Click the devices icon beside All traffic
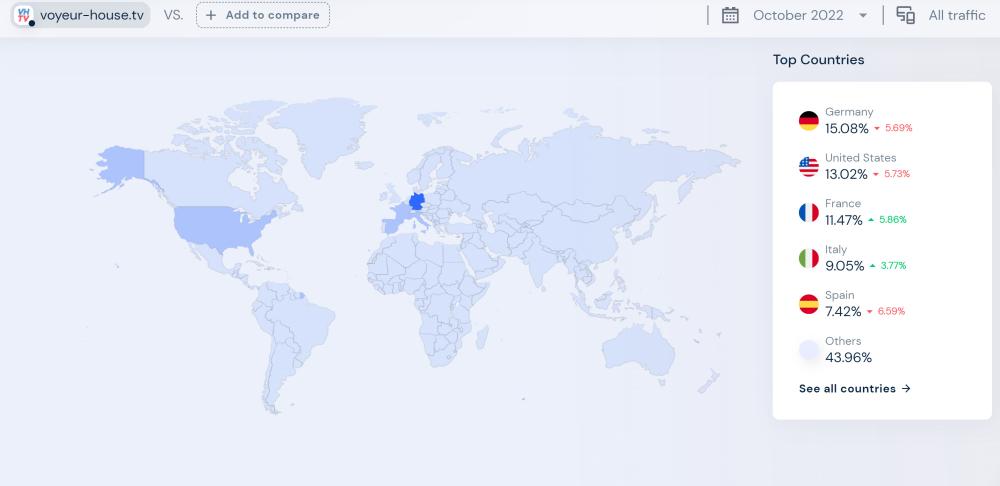Viewport: 1000px width, 486px height. (905, 15)
